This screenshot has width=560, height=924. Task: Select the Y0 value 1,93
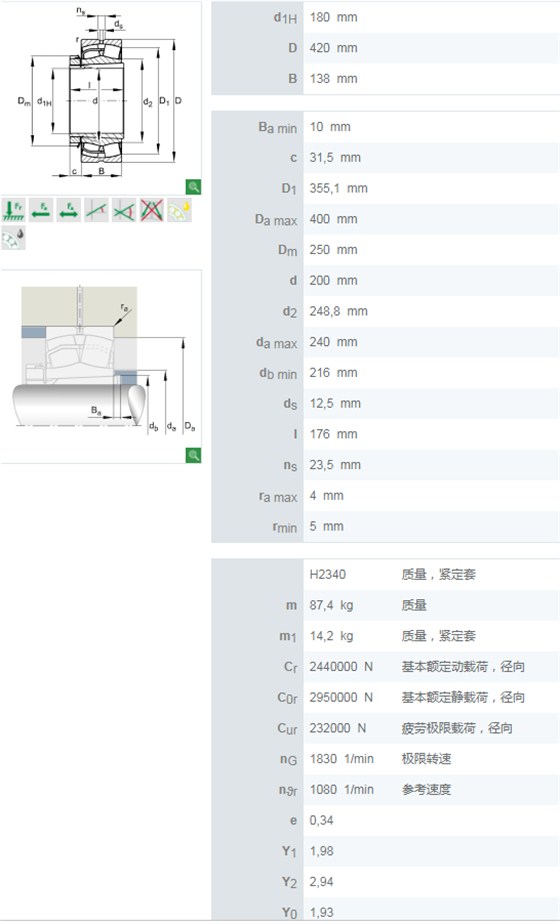click(x=321, y=912)
